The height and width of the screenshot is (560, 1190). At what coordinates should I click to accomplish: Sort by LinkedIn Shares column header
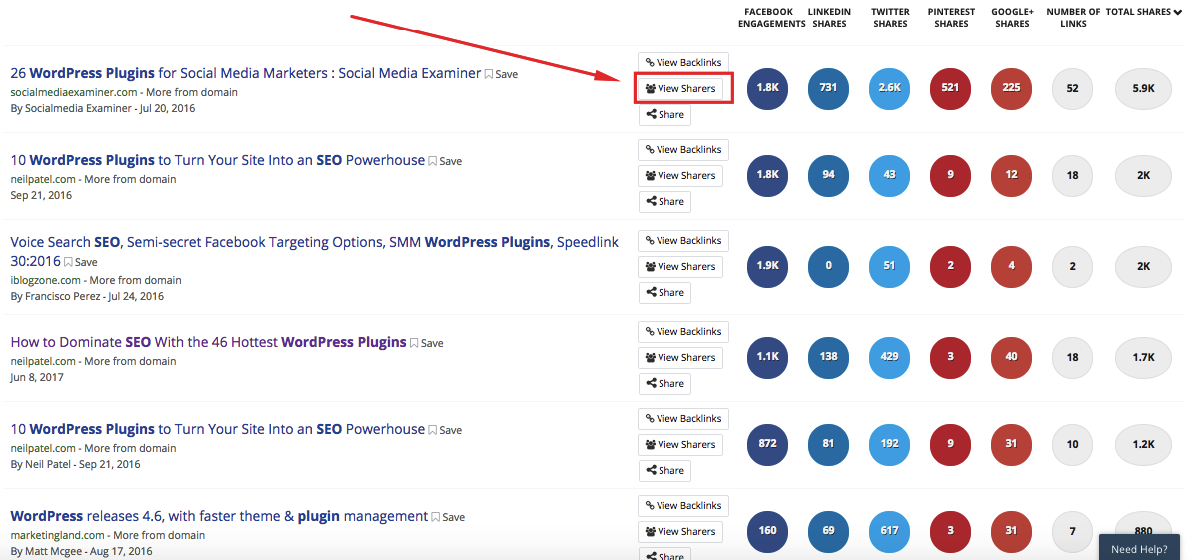tap(829, 18)
